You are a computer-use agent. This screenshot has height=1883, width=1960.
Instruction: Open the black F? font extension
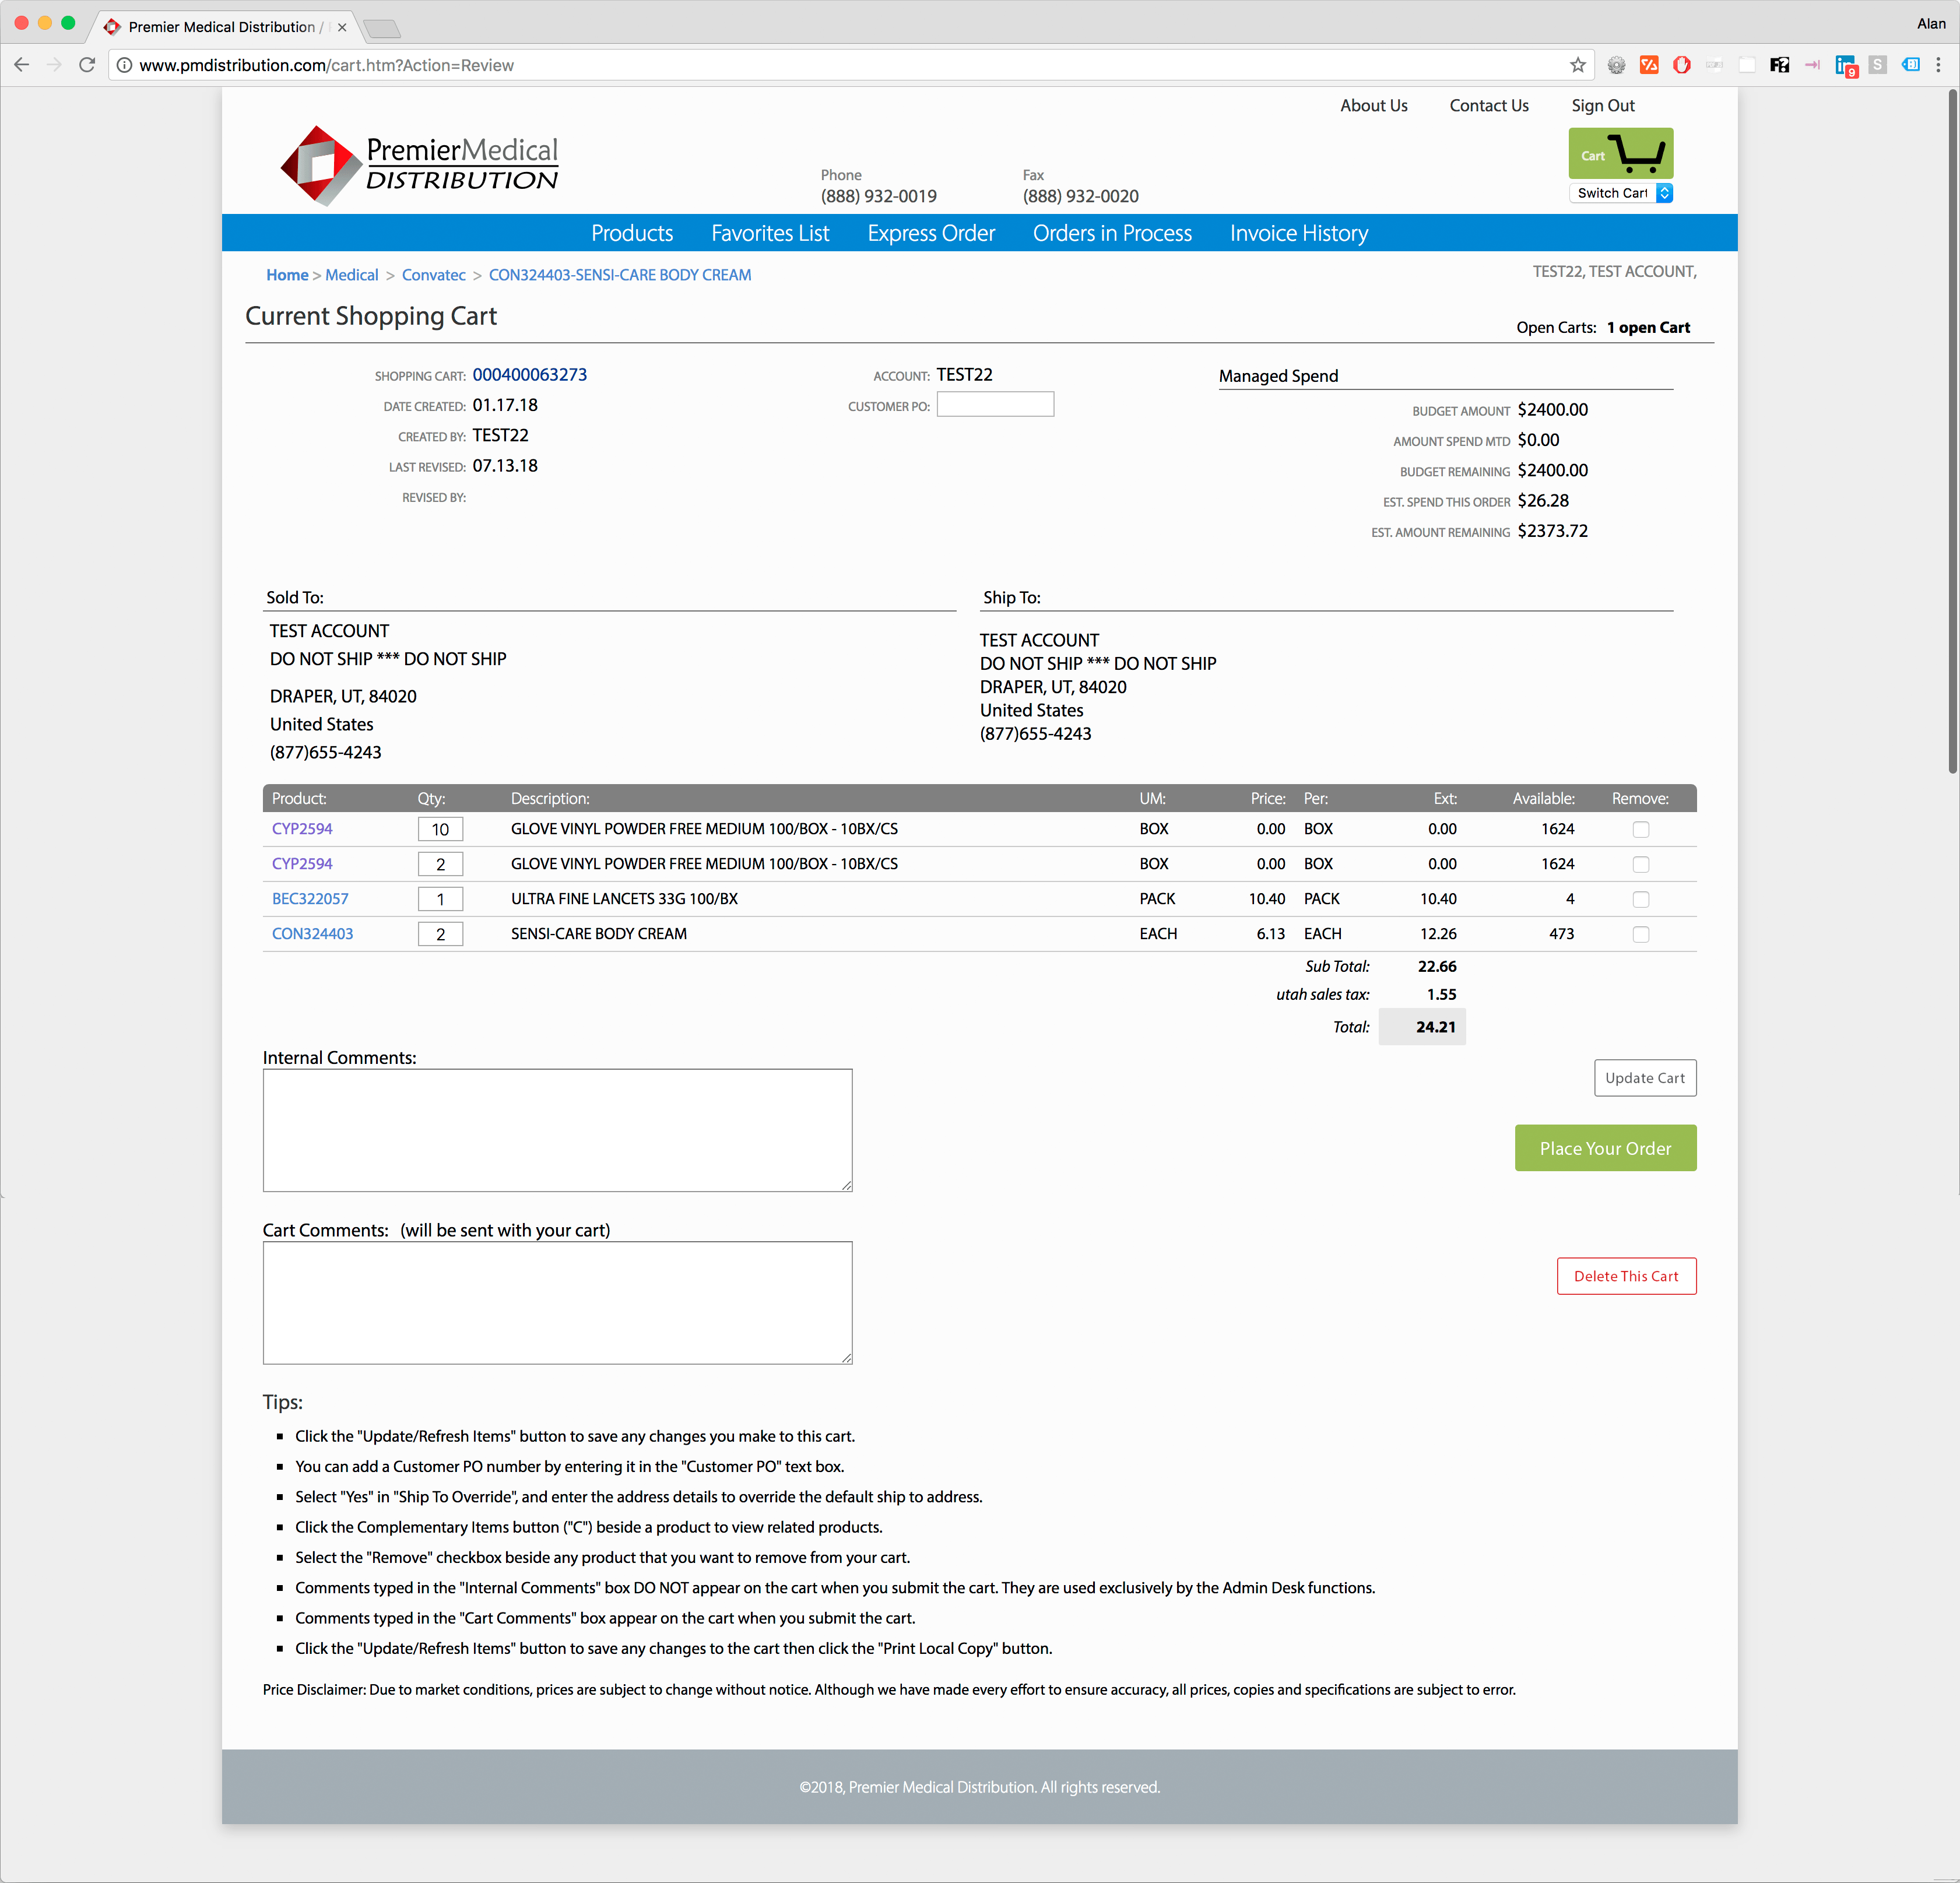[1779, 65]
